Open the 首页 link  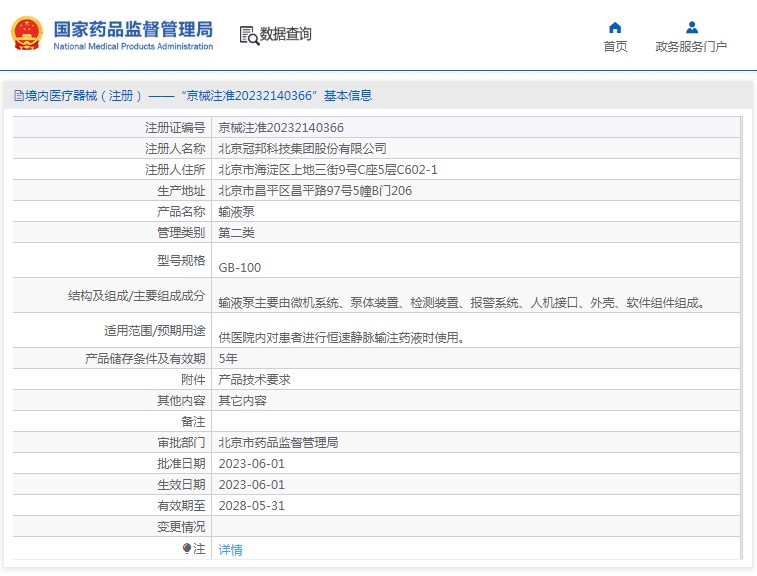[615, 47]
